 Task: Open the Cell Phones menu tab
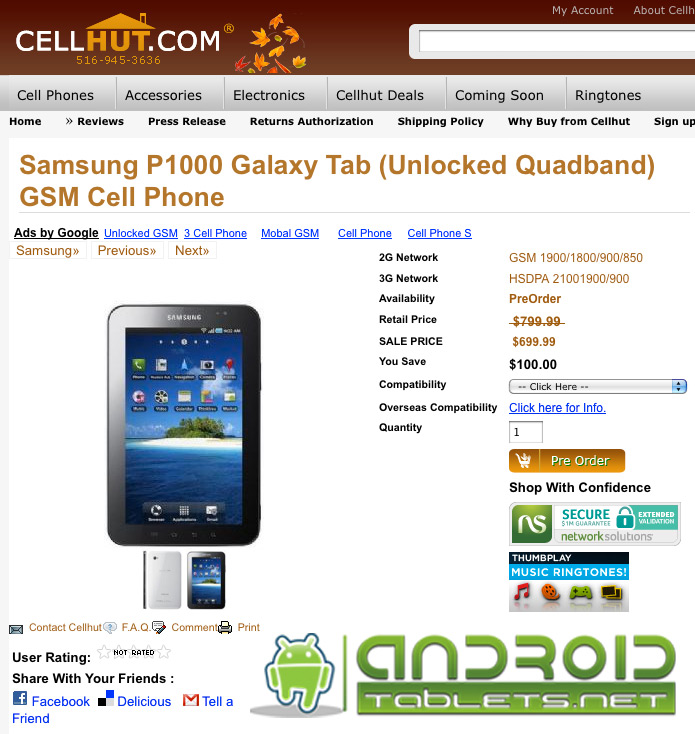click(x=55, y=95)
